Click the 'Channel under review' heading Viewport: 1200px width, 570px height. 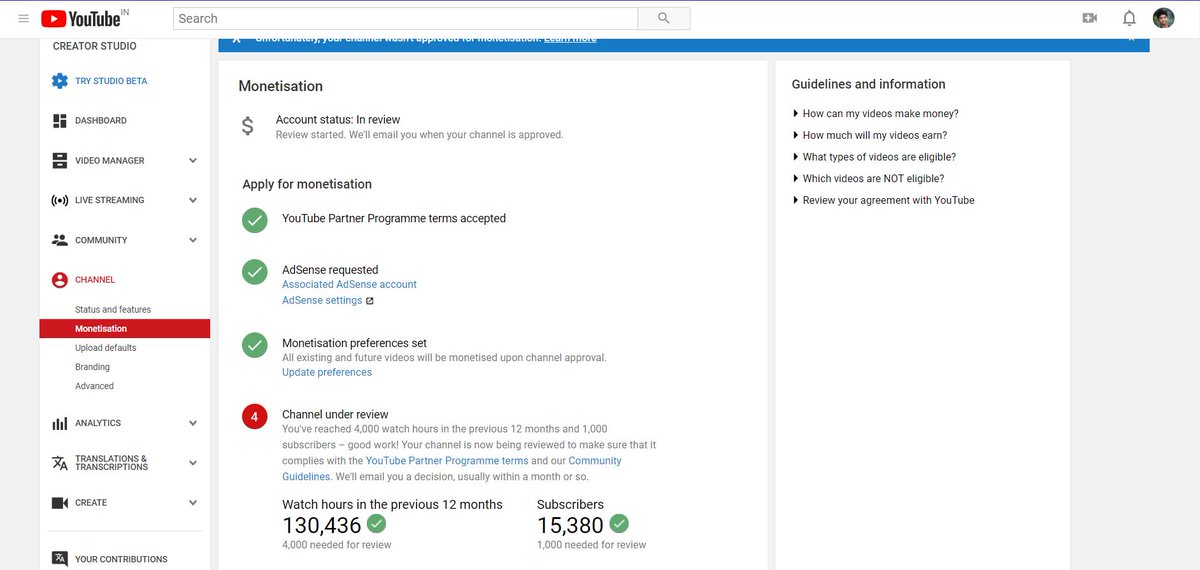[x=335, y=415]
